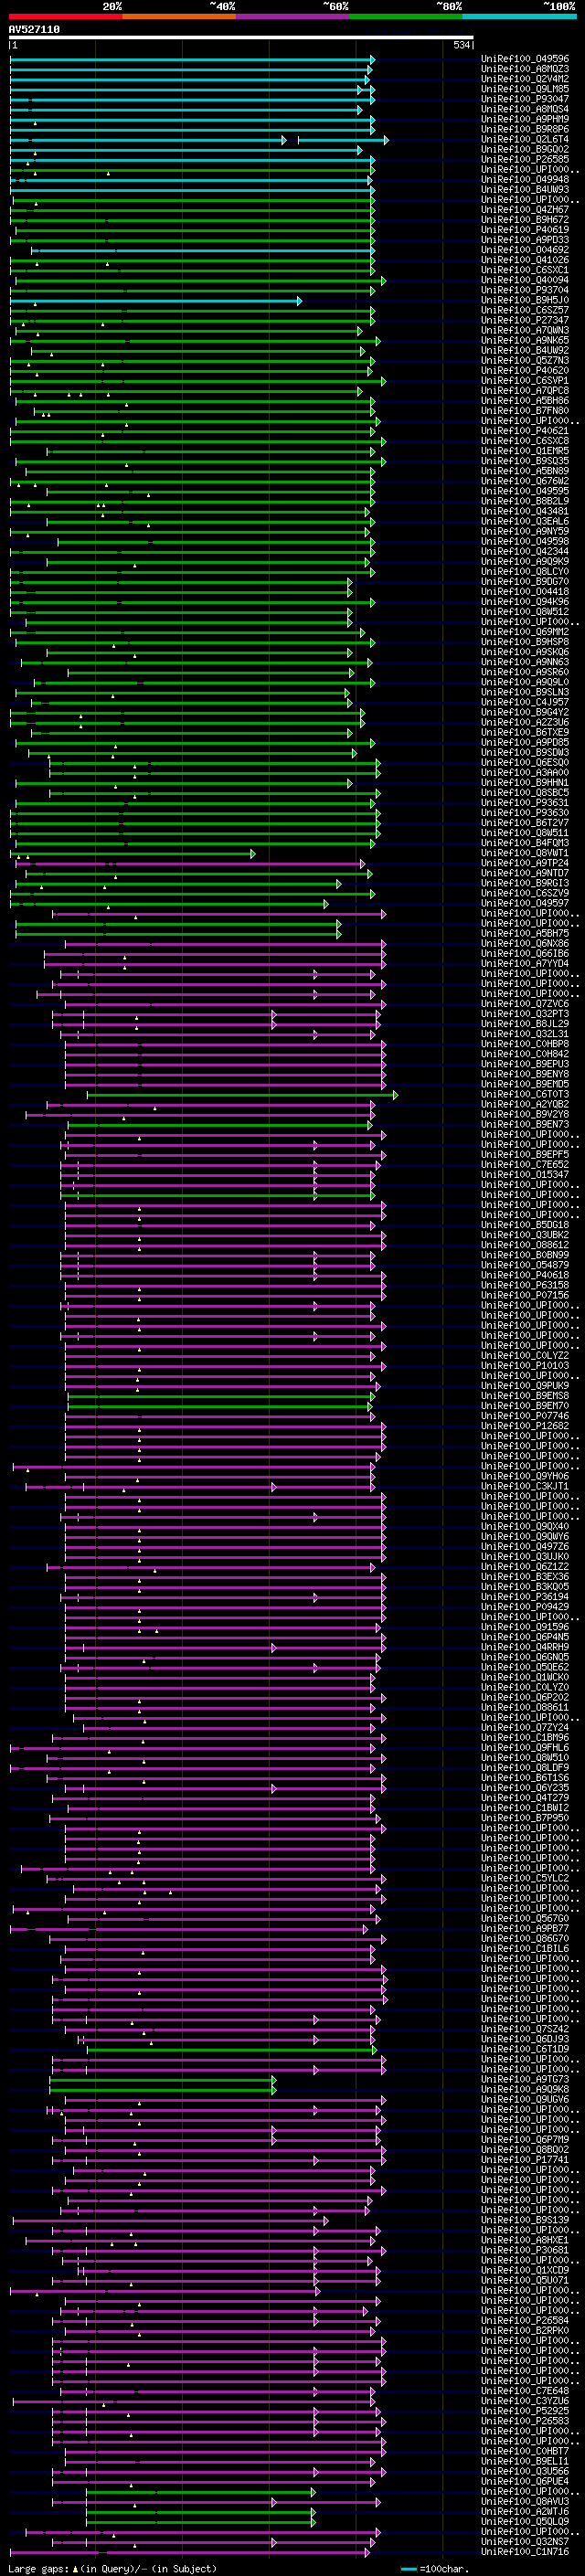Screen dimensions: 585x2576
Task: Select the UniRef100_Q1EMR5 label
Action: coord(525,451)
